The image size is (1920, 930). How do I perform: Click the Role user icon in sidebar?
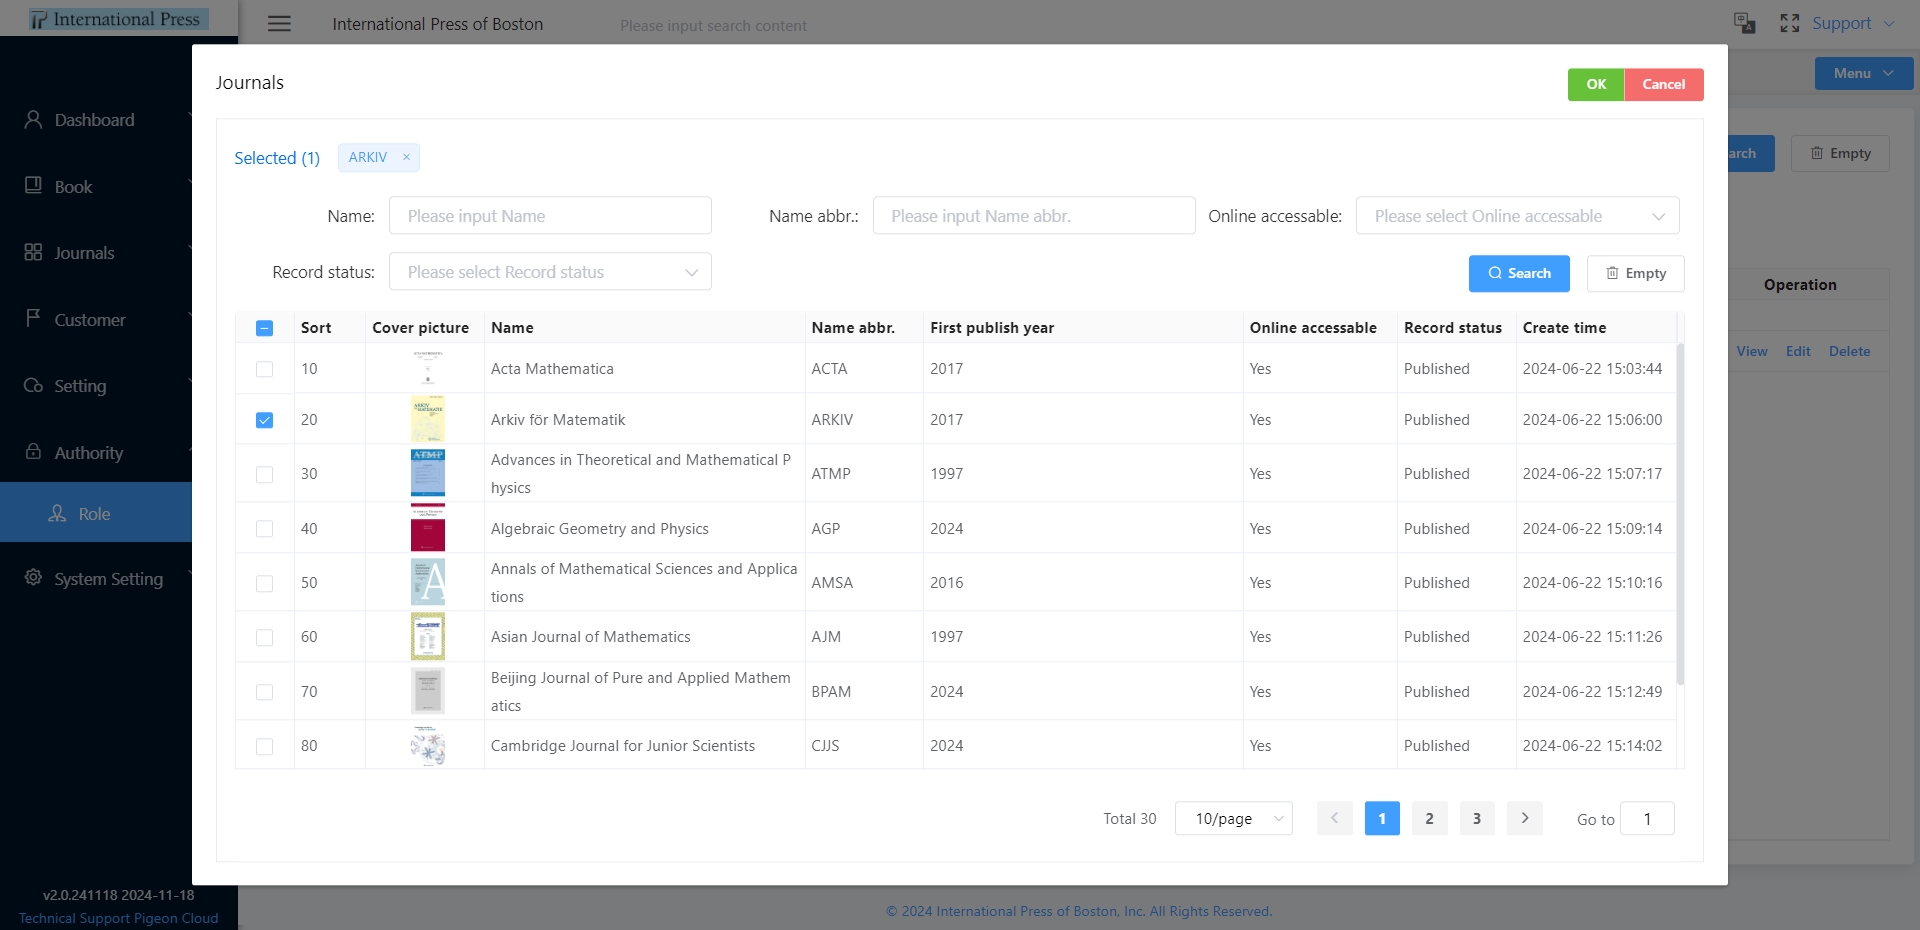tap(57, 513)
